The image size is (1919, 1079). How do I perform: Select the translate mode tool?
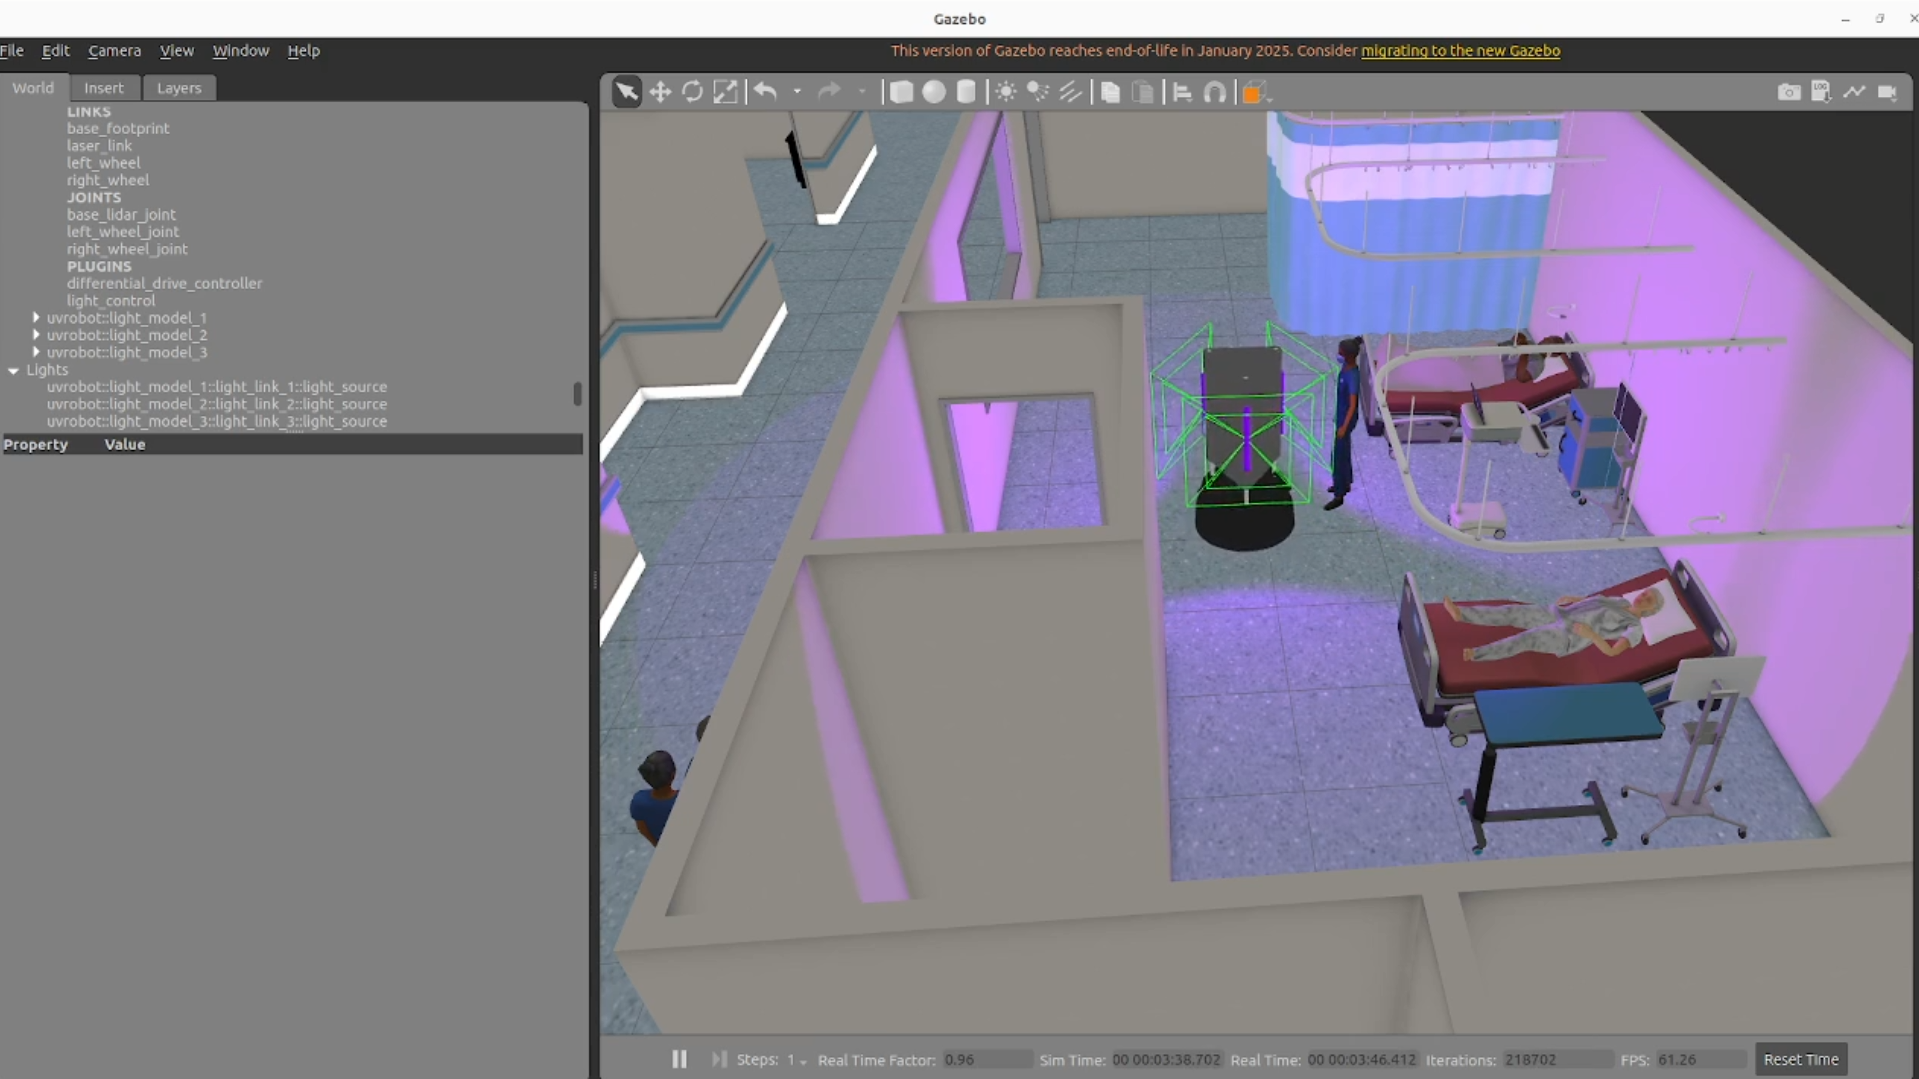tap(660, 92)
